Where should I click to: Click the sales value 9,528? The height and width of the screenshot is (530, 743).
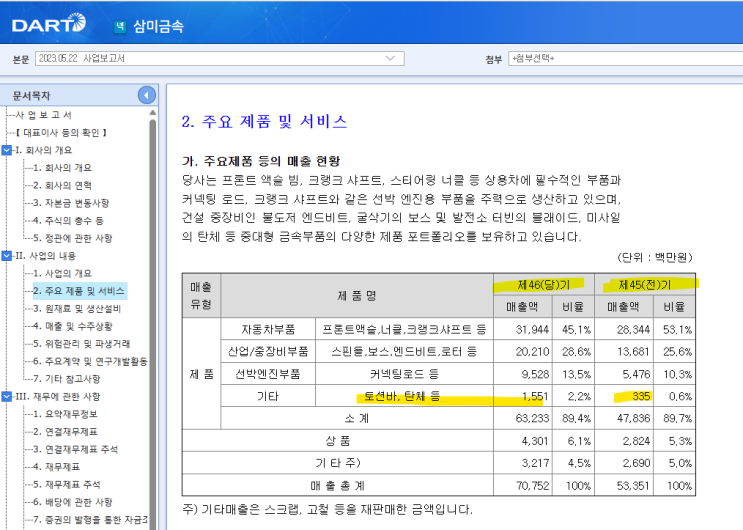click(x=535, y=375)
